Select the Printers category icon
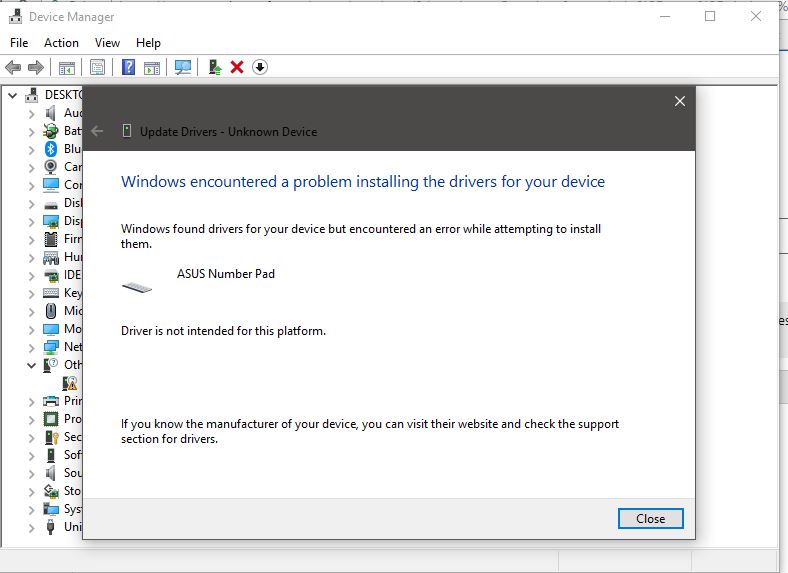Viewport: 788px width, 573px height. click(51, 401)
